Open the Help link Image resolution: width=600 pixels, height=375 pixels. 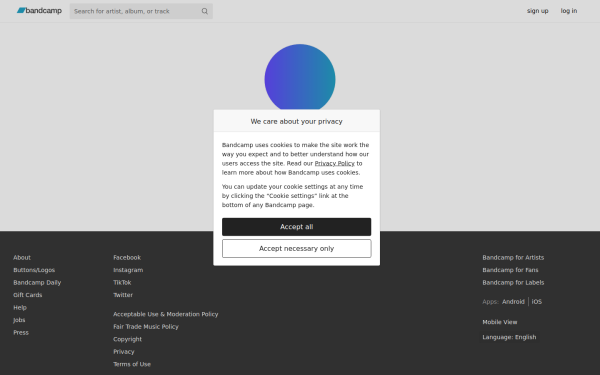[x=20, y=308]
